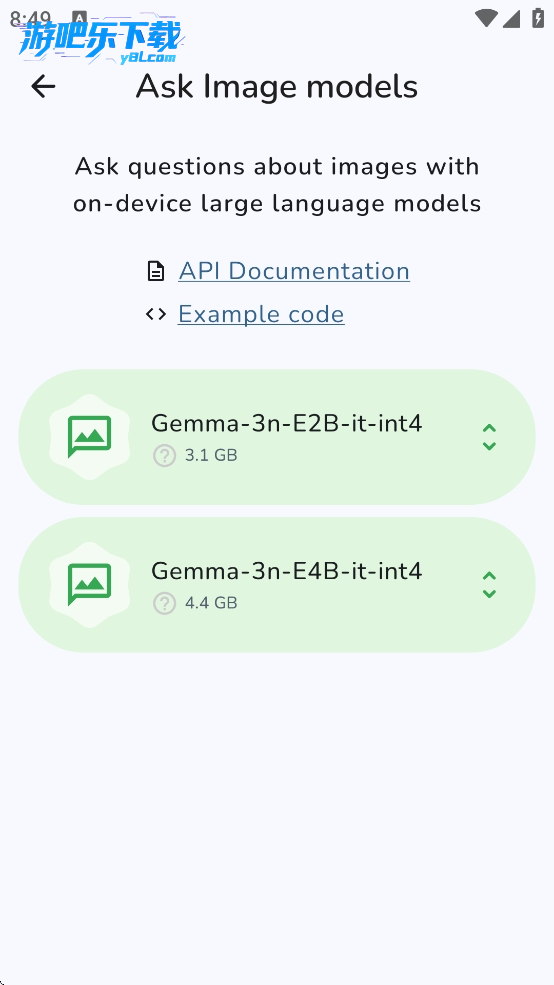Tap the Ask Image models title
The width and height of the screenshot is (554, 985).
point(277,87)
